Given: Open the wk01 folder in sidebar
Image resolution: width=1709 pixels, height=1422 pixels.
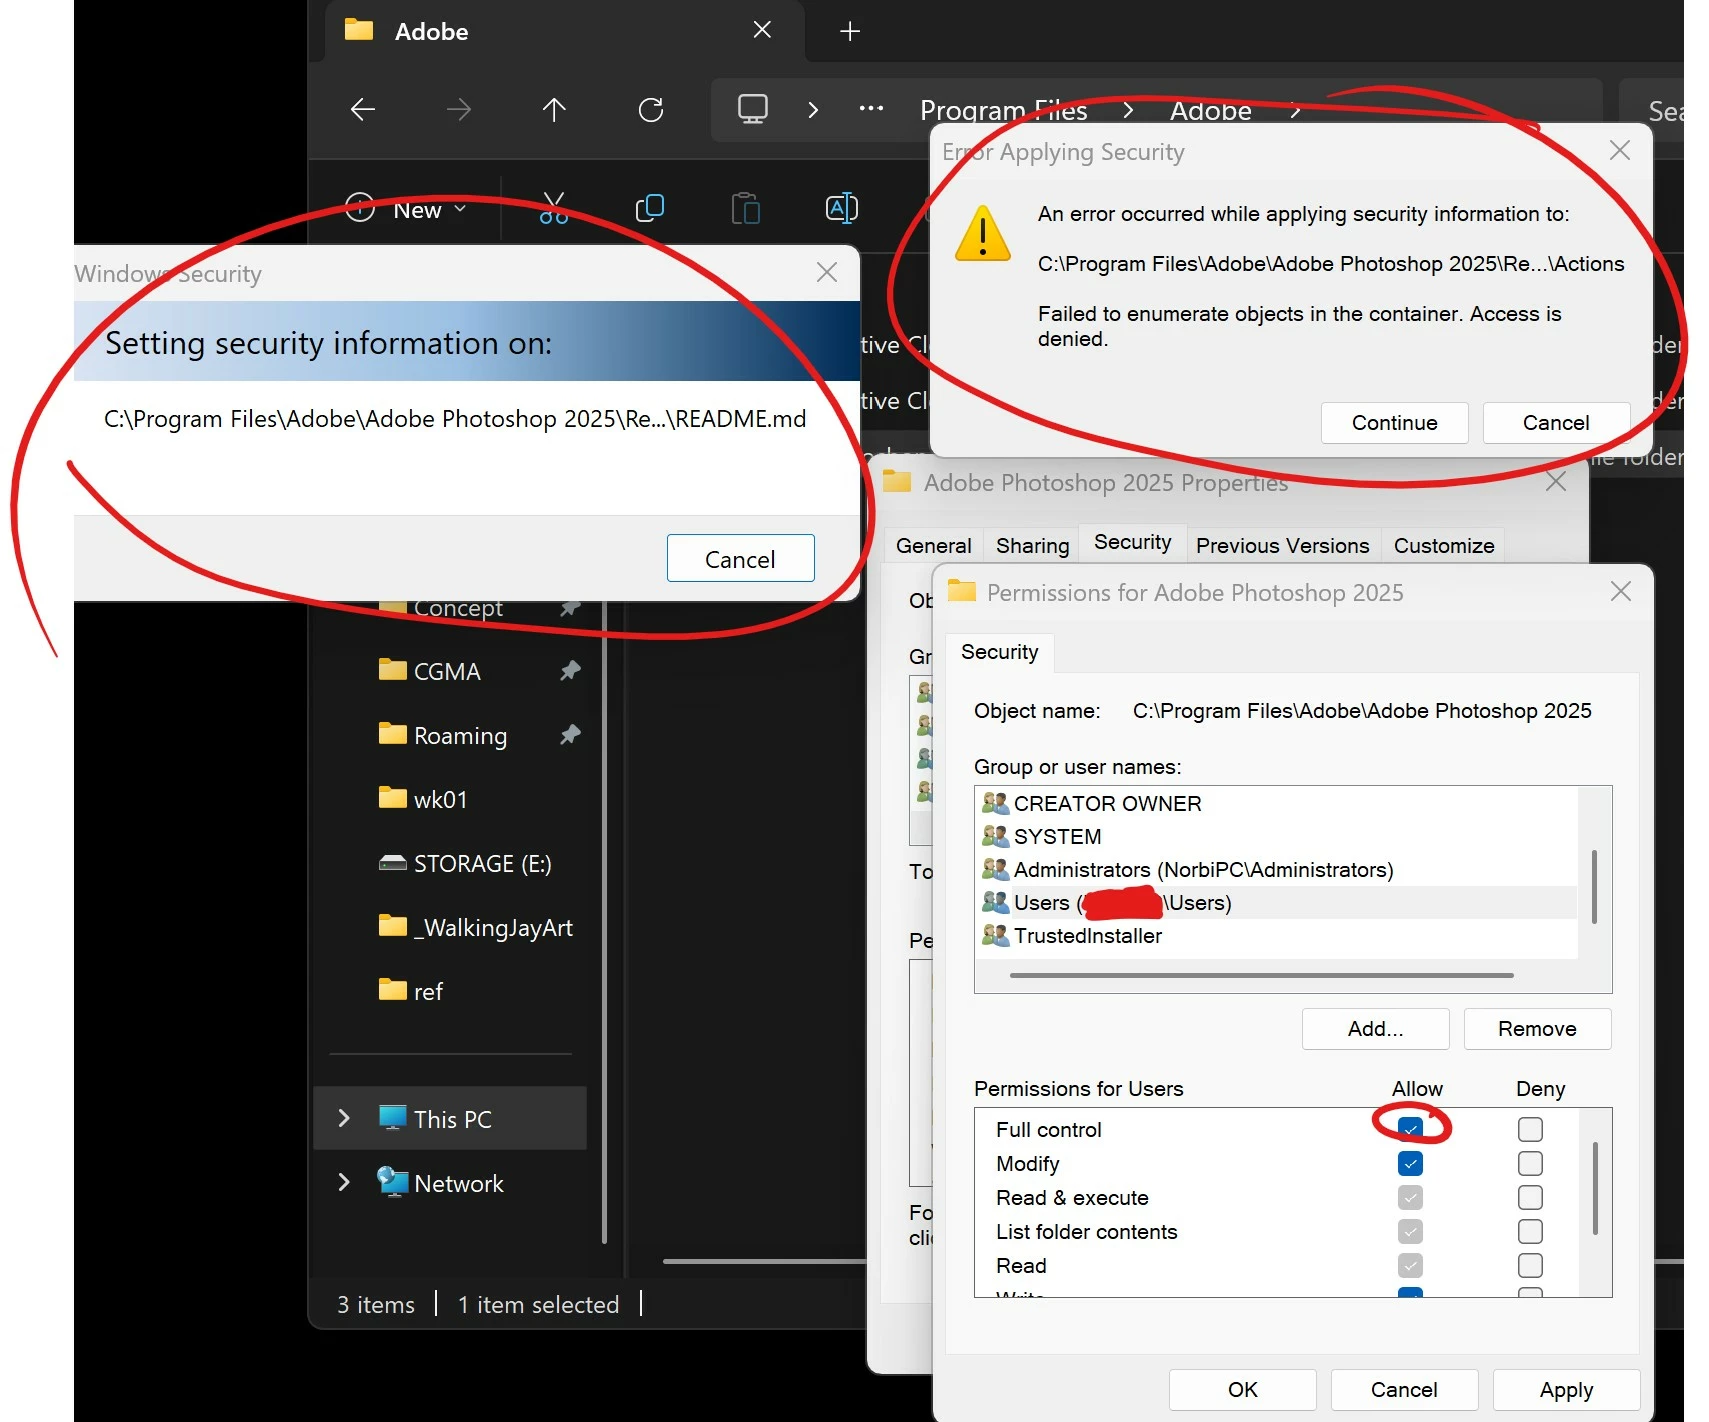Looking at the screenshot, I should (x=440, y=799).
